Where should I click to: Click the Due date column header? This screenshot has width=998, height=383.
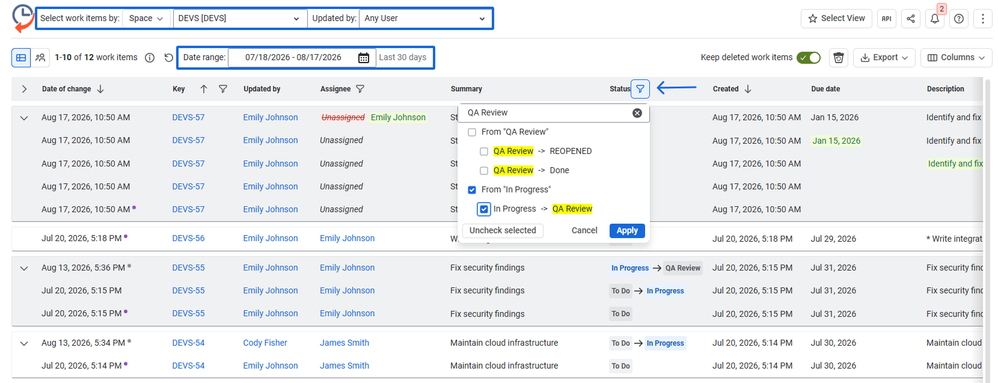[x=826, y=89]
